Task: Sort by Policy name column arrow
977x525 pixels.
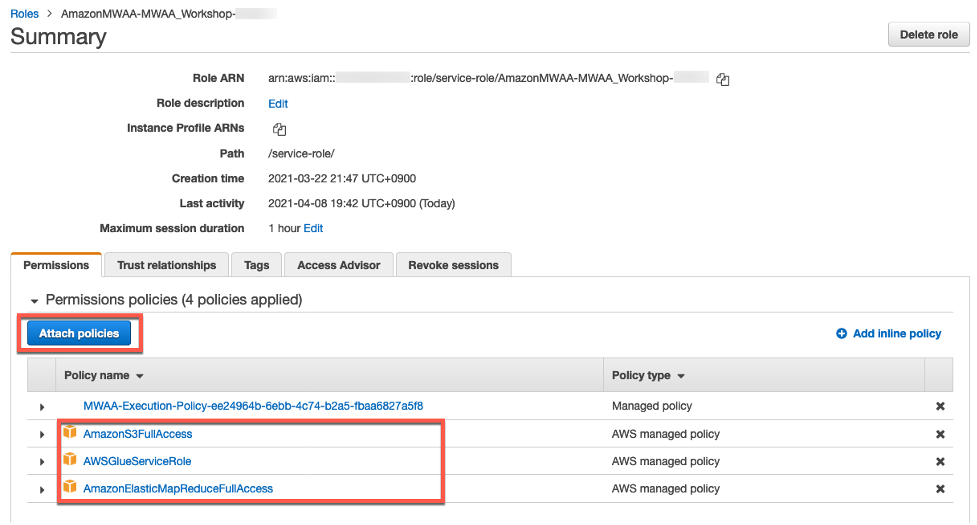Action: (x=139, y=376)
